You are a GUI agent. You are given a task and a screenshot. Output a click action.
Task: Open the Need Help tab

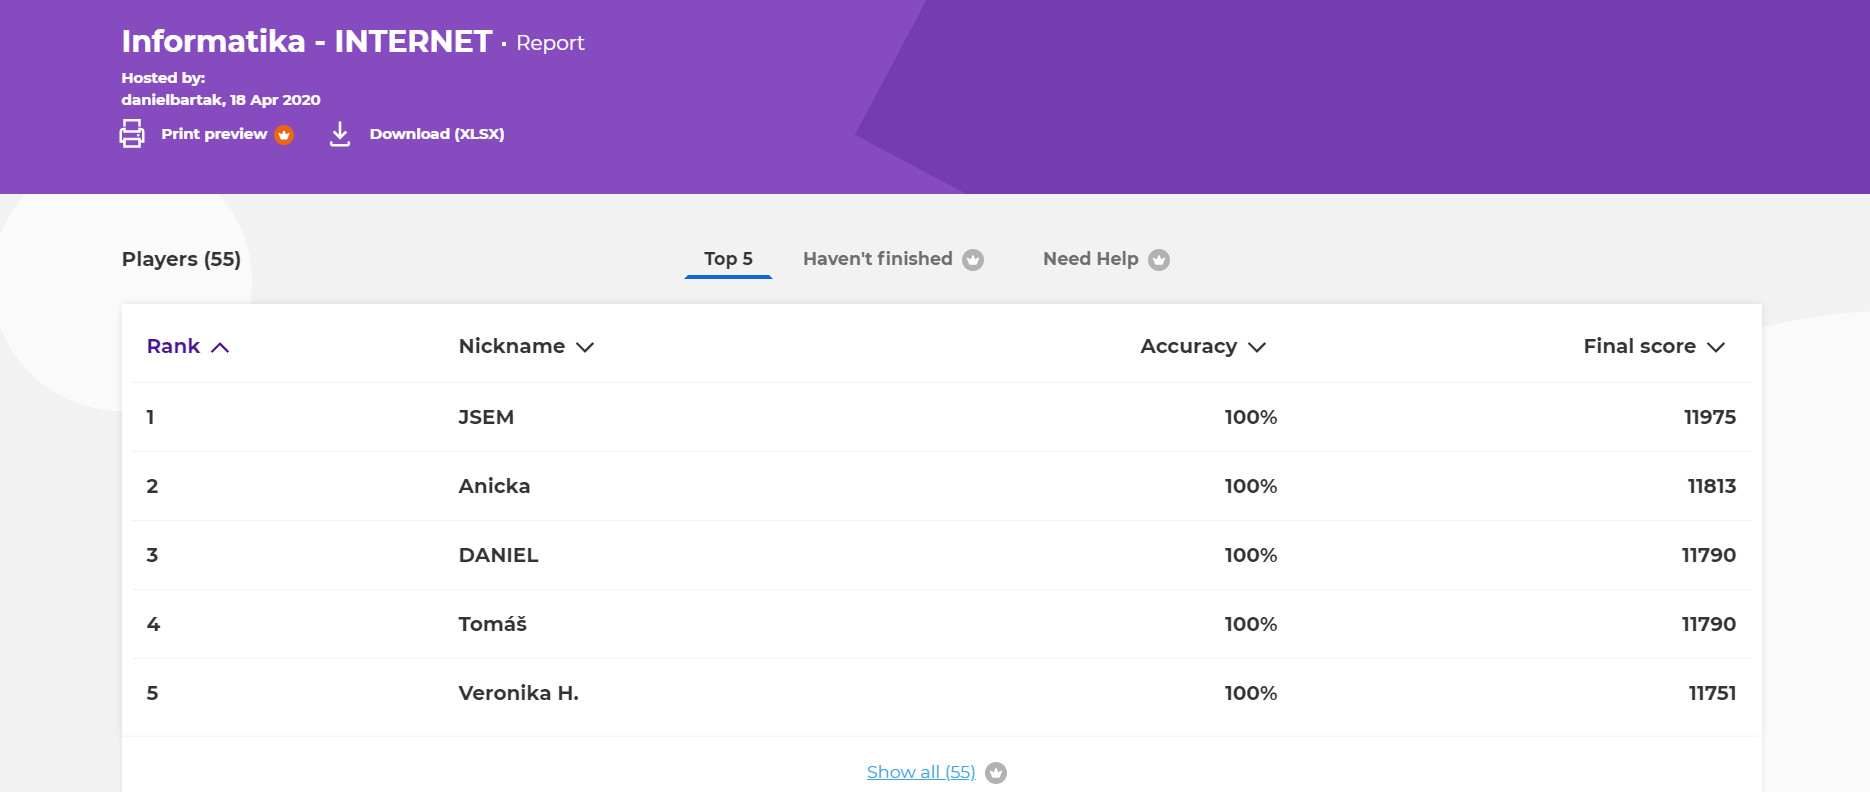tap(1090, 259)
